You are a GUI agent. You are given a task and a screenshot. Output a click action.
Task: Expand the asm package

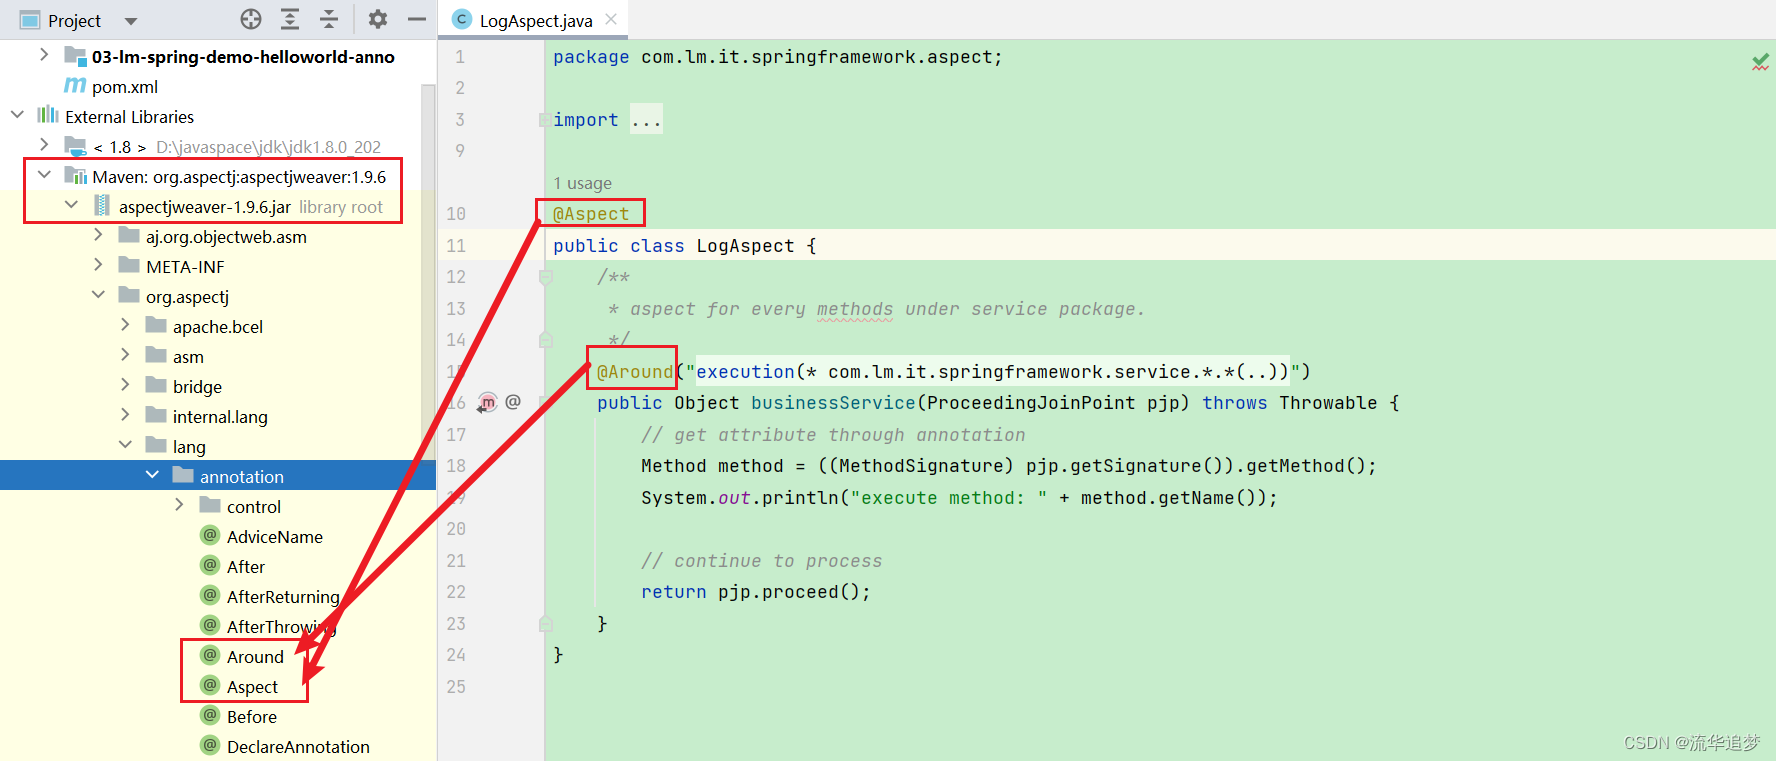(x=125, y=355)
